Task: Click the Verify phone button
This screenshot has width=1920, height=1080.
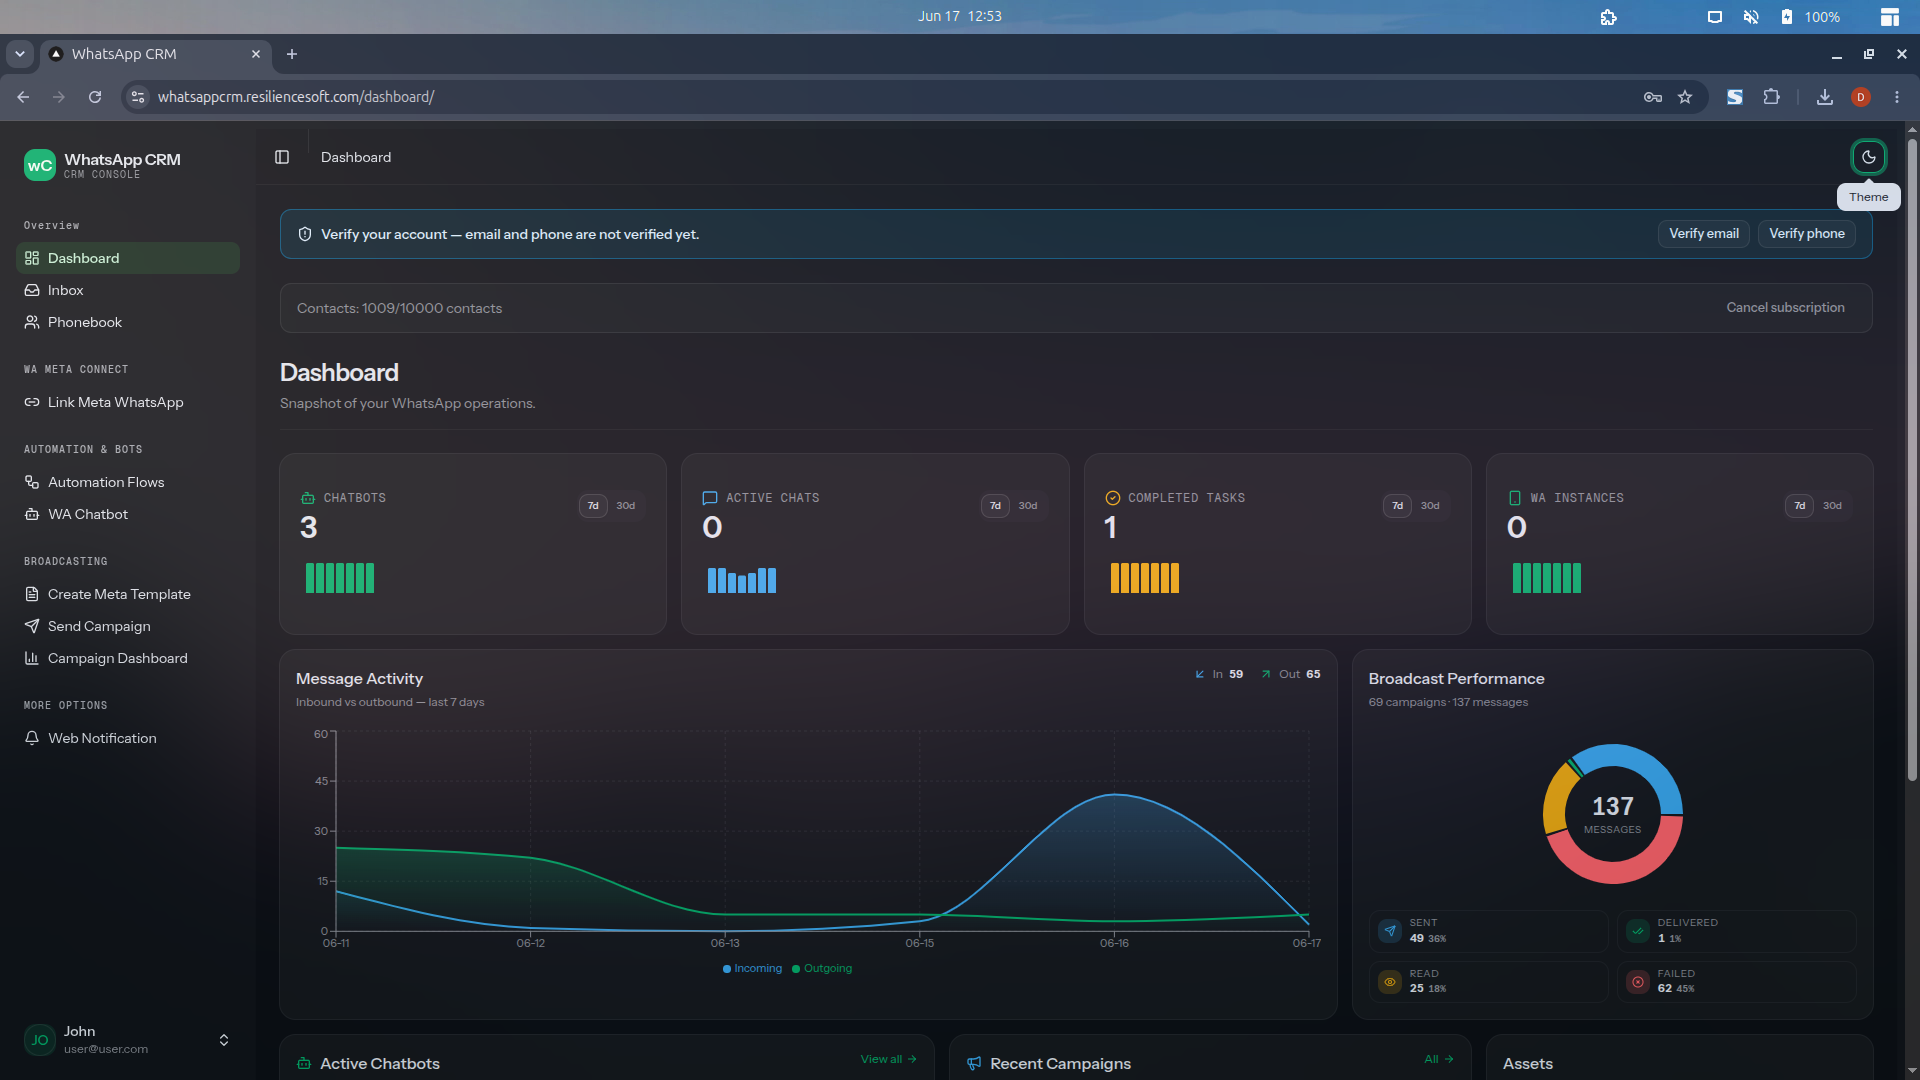Action: pyautogui.click(x=1807, y=234)
